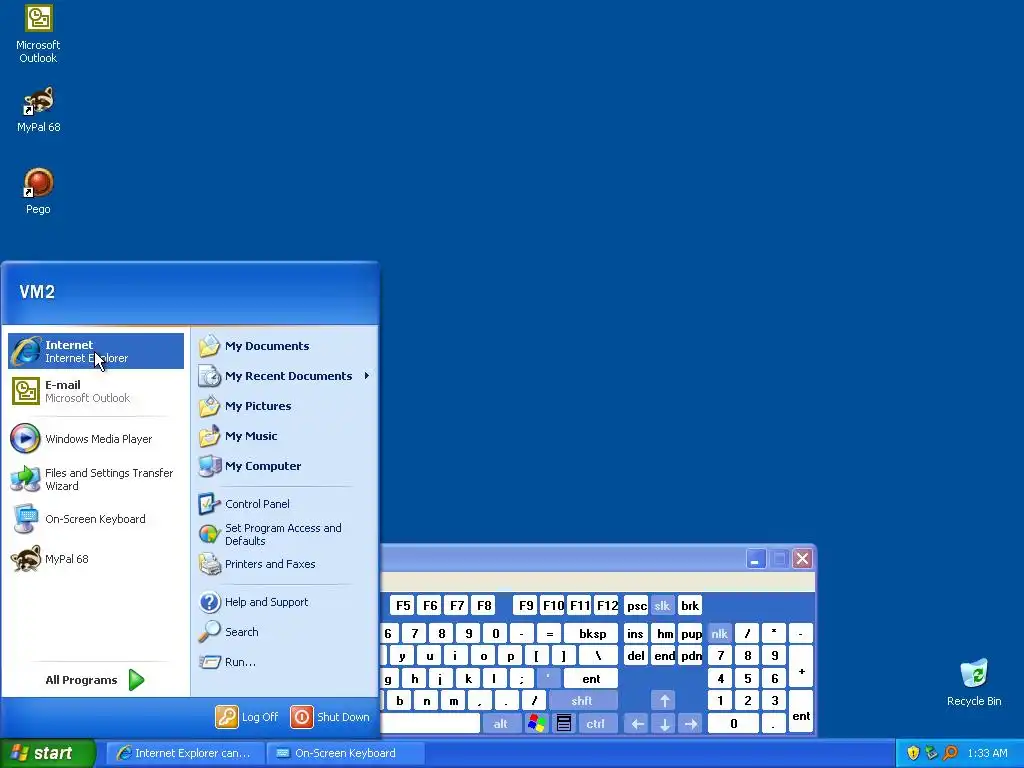Click the space bar on On-Screen Keyboard
This screenshot has height=768, width=1024.
[x=430, y=724]
